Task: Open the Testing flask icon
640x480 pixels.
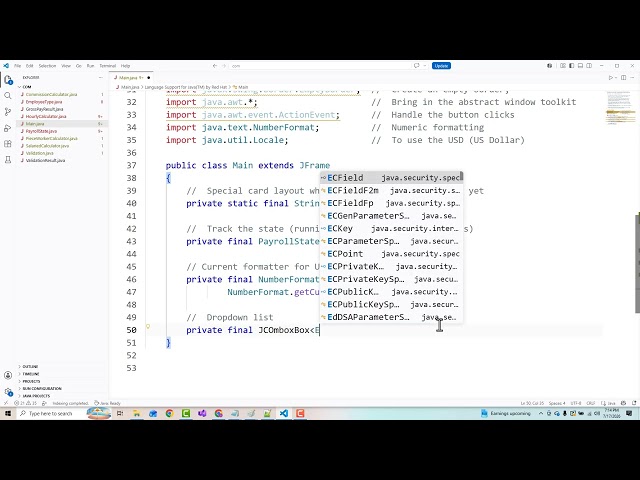Action: (8, 160)
